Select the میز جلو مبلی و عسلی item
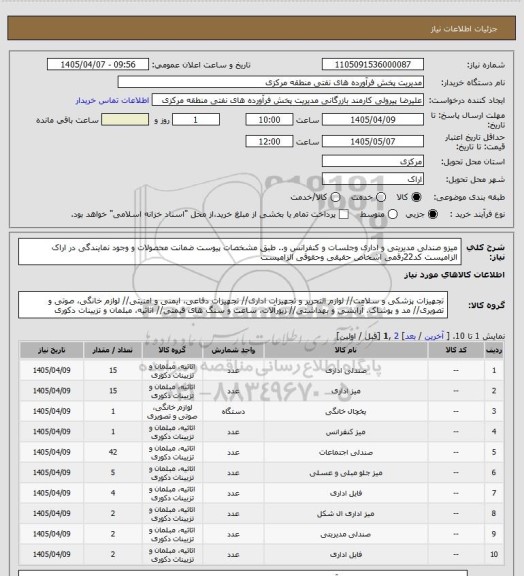 coord(346,473)
